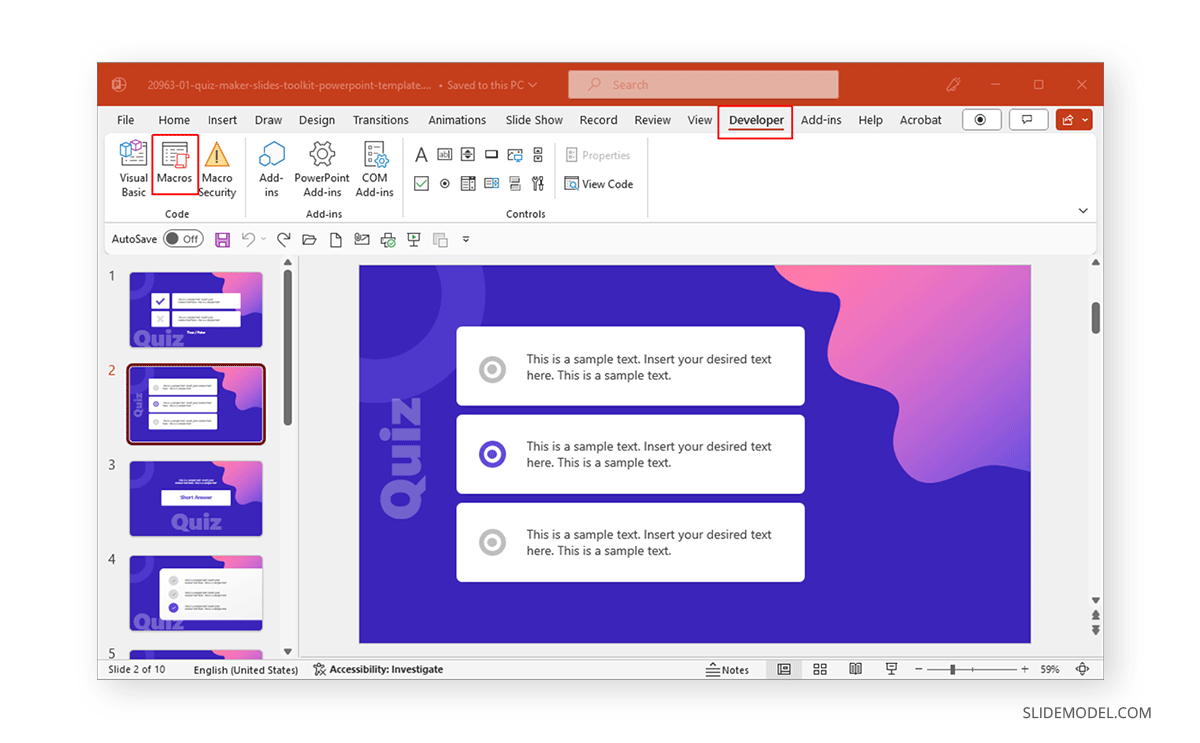Click the Accessibility: Investigate status button
The width and height of the screenshot is (1200, 743).
(x=378, y=669)
